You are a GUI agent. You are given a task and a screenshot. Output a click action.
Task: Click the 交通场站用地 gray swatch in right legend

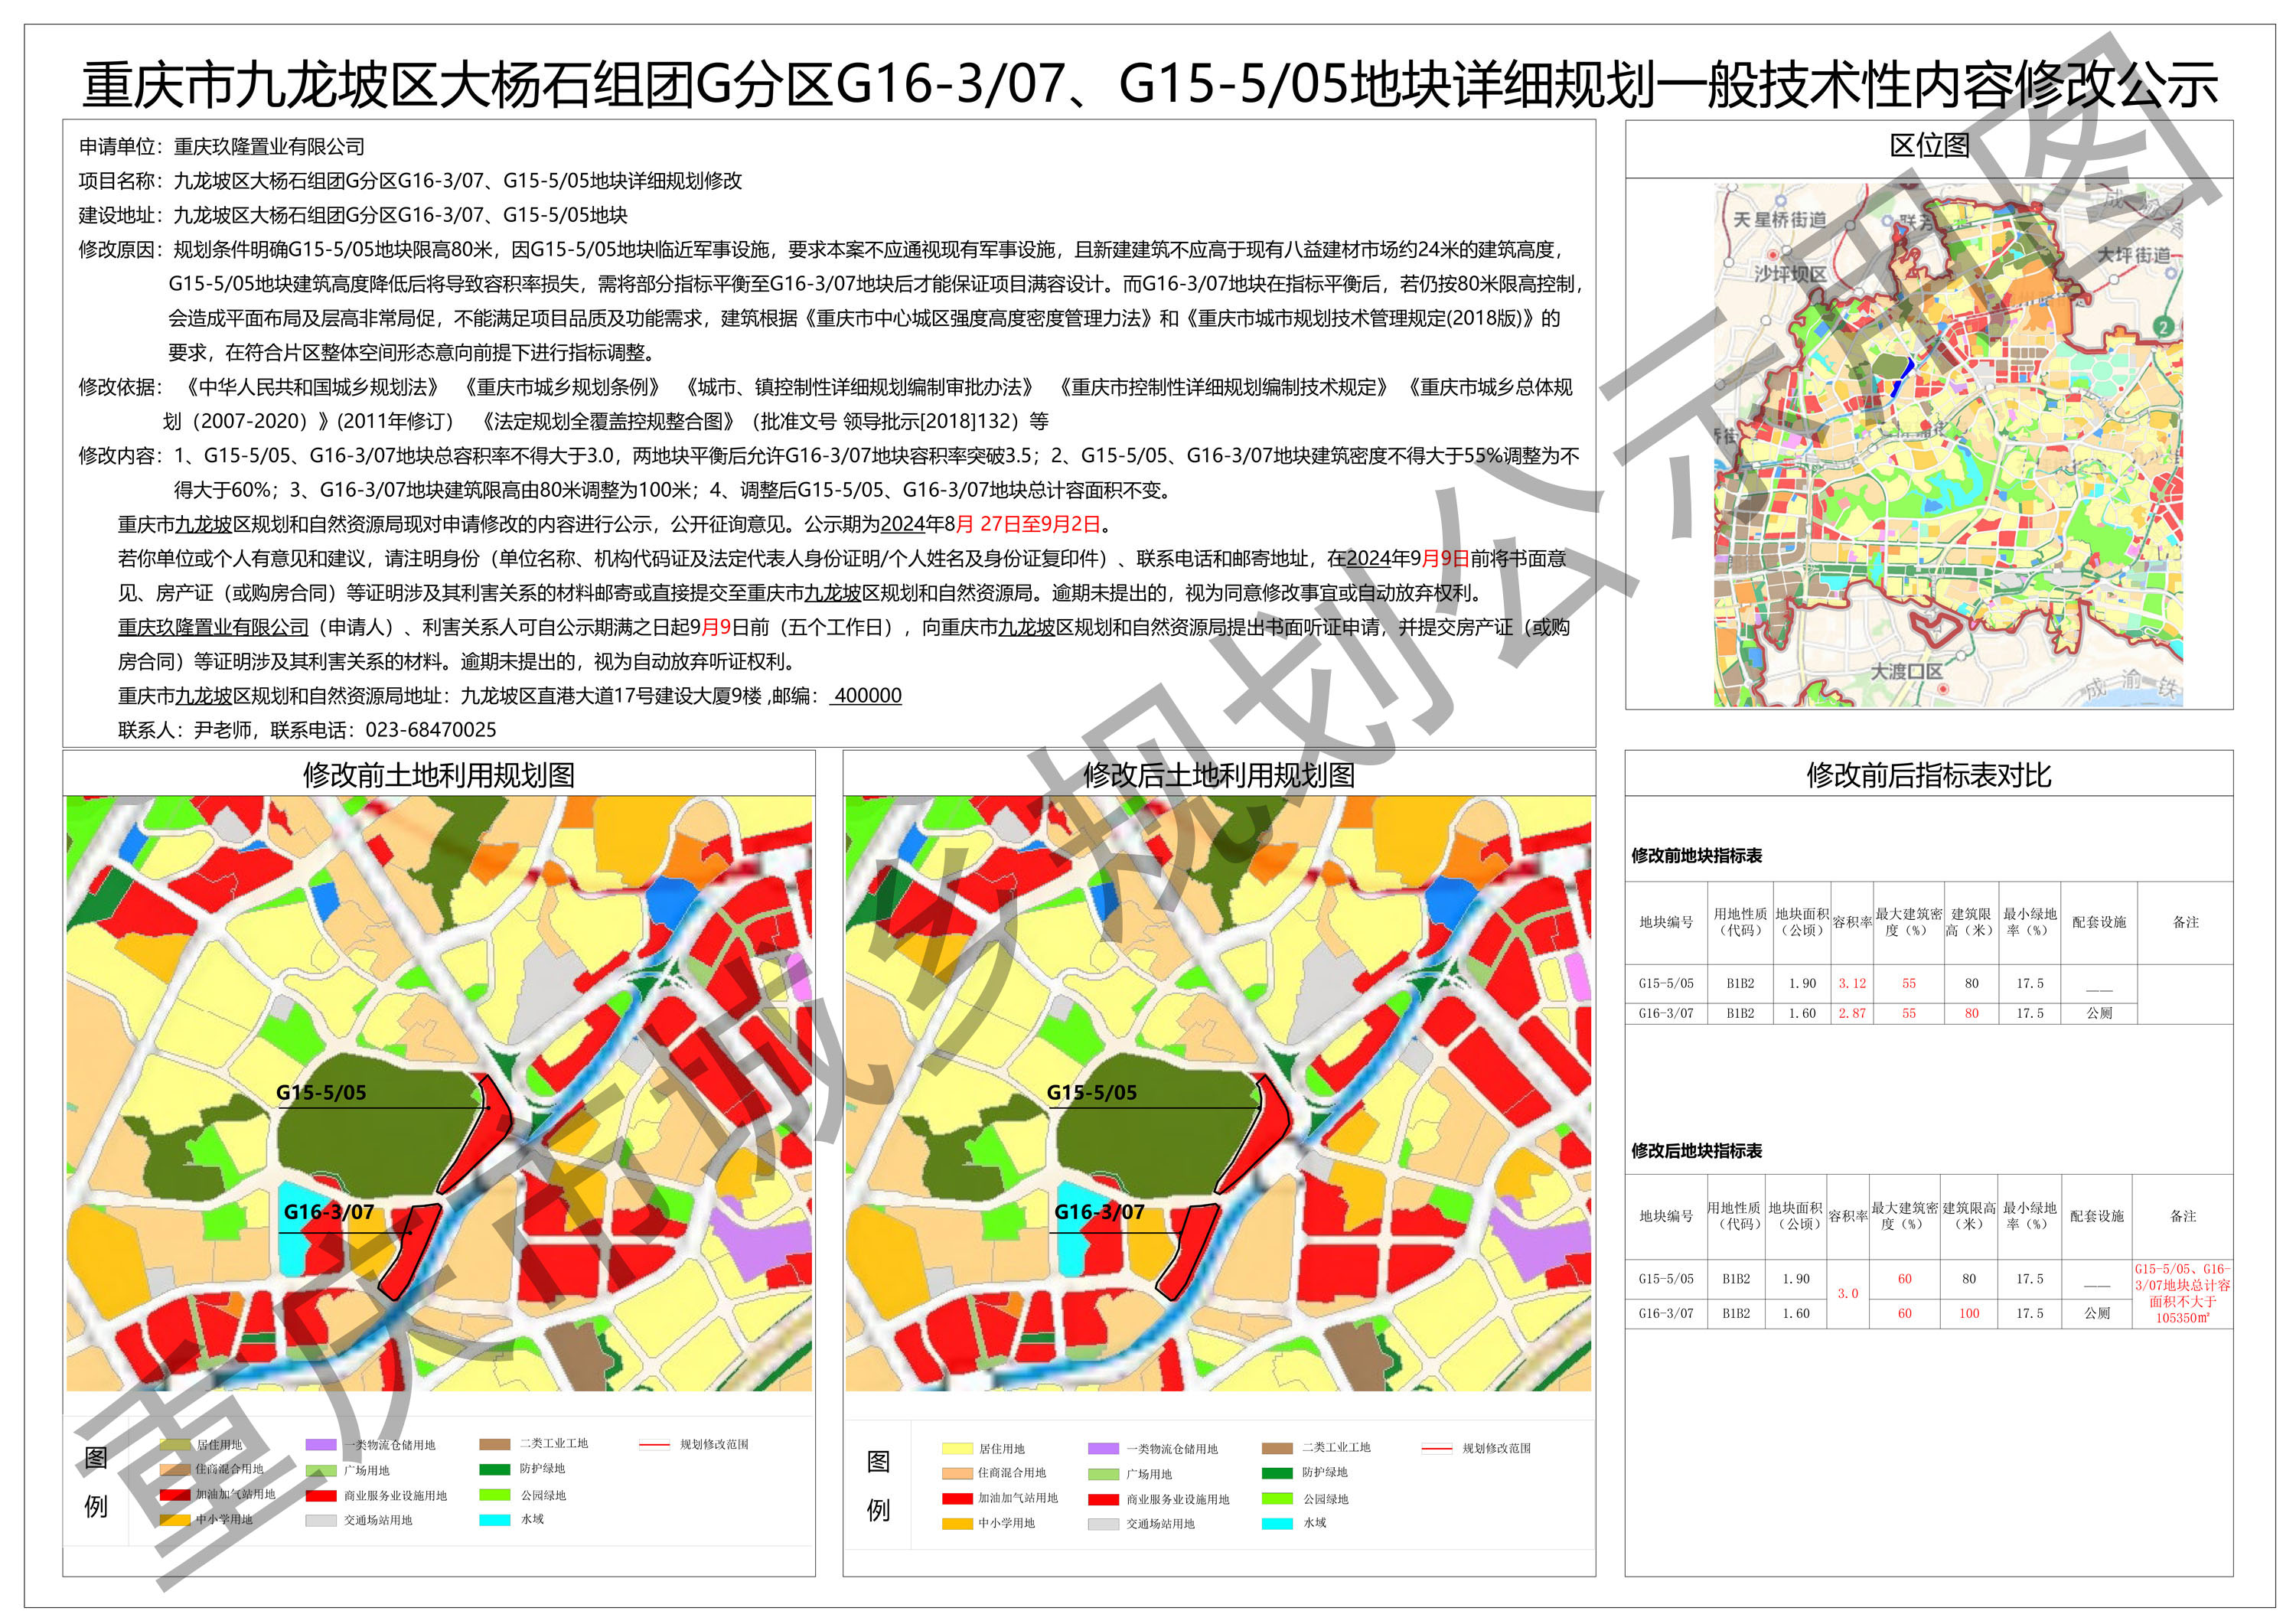pos(1103,1524)
